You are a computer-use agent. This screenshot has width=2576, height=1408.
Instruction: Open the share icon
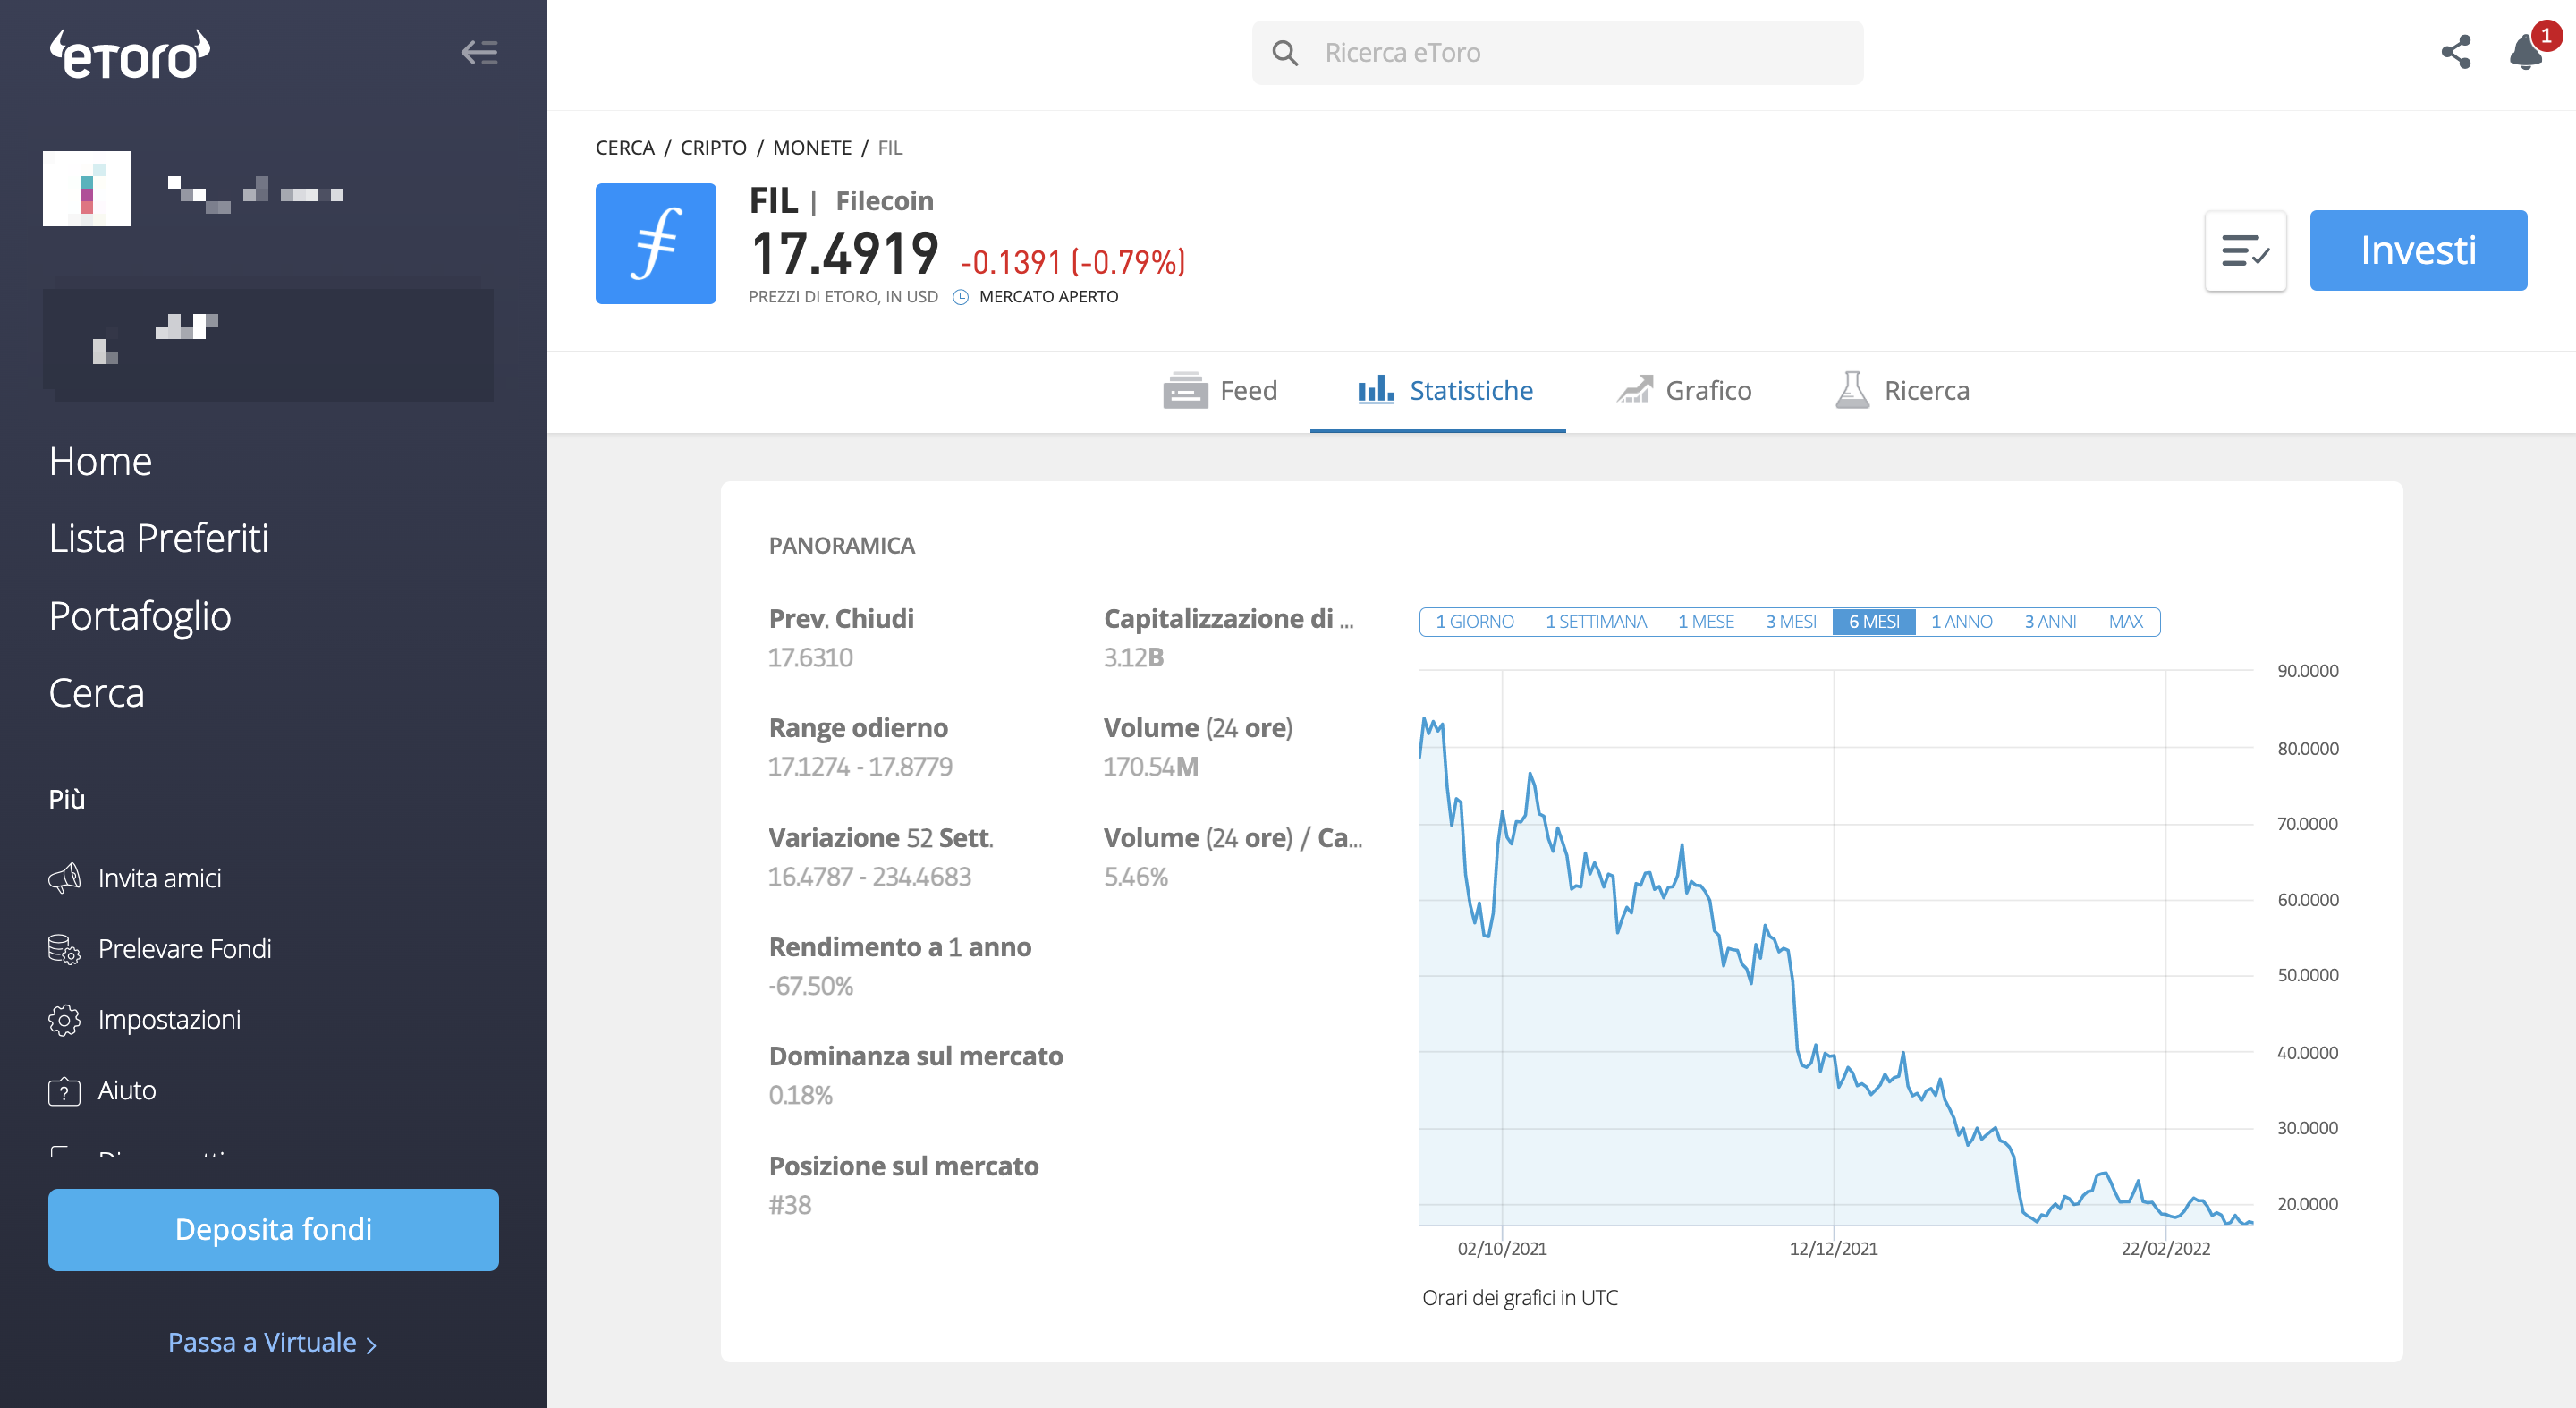2456,52
